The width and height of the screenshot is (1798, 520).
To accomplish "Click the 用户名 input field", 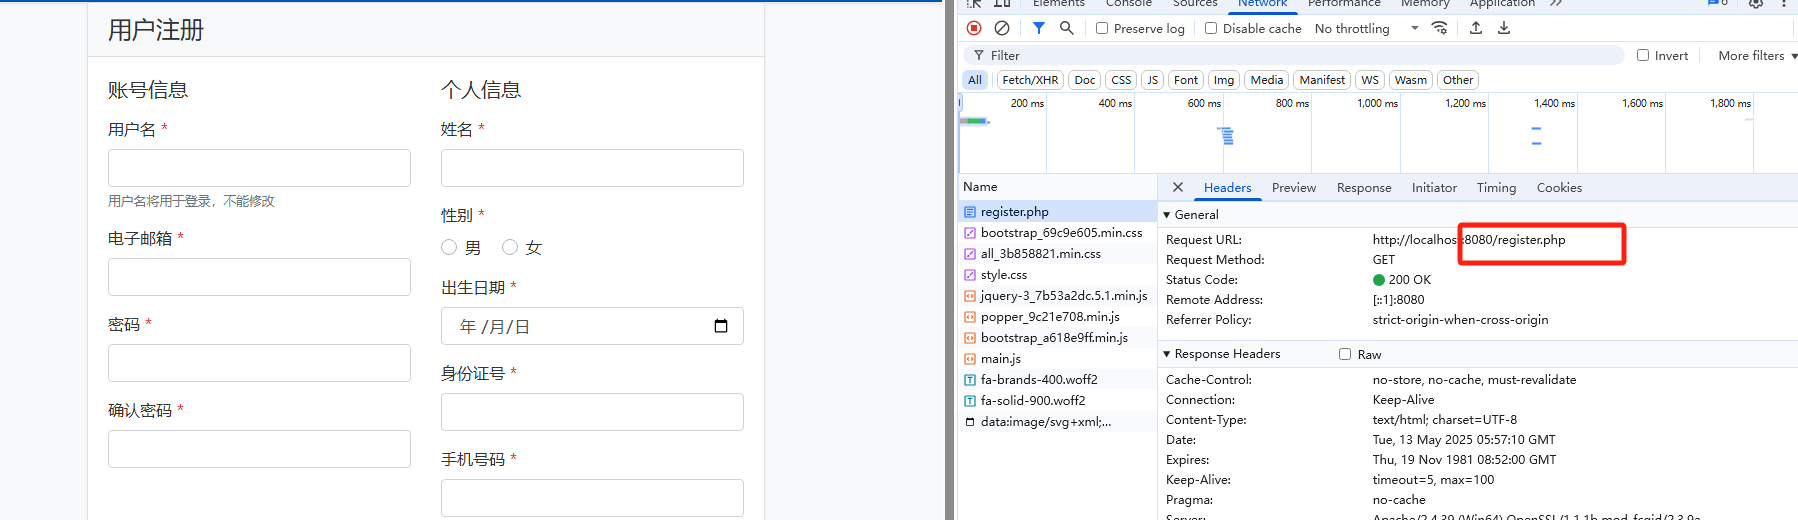I will tap(259, 168).
